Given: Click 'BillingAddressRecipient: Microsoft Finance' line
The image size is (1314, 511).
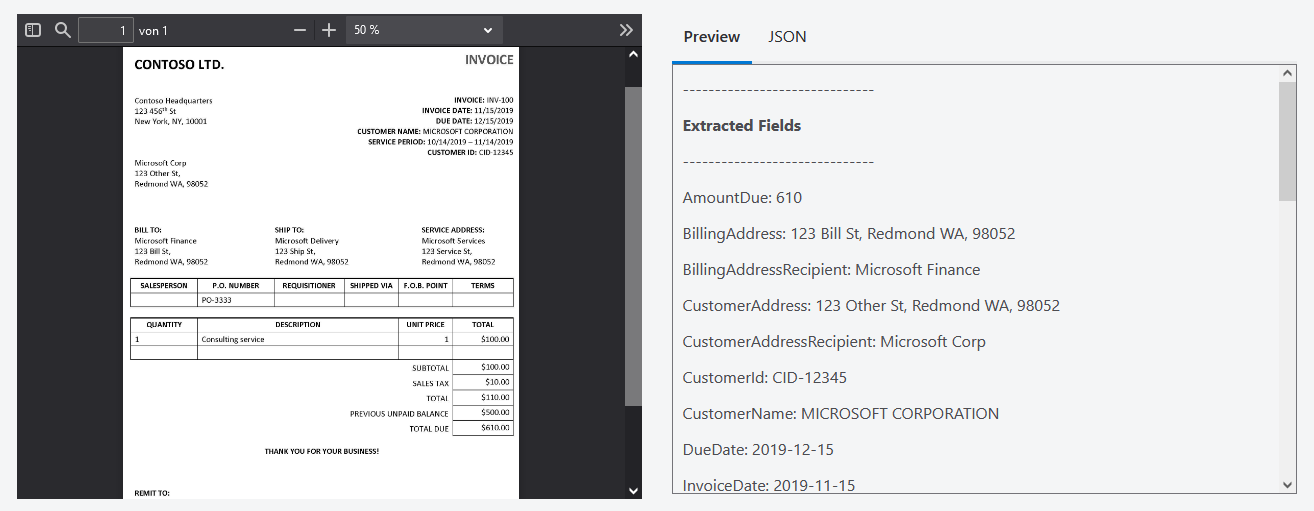Looking at the screenshot, I should coord(831,270).
